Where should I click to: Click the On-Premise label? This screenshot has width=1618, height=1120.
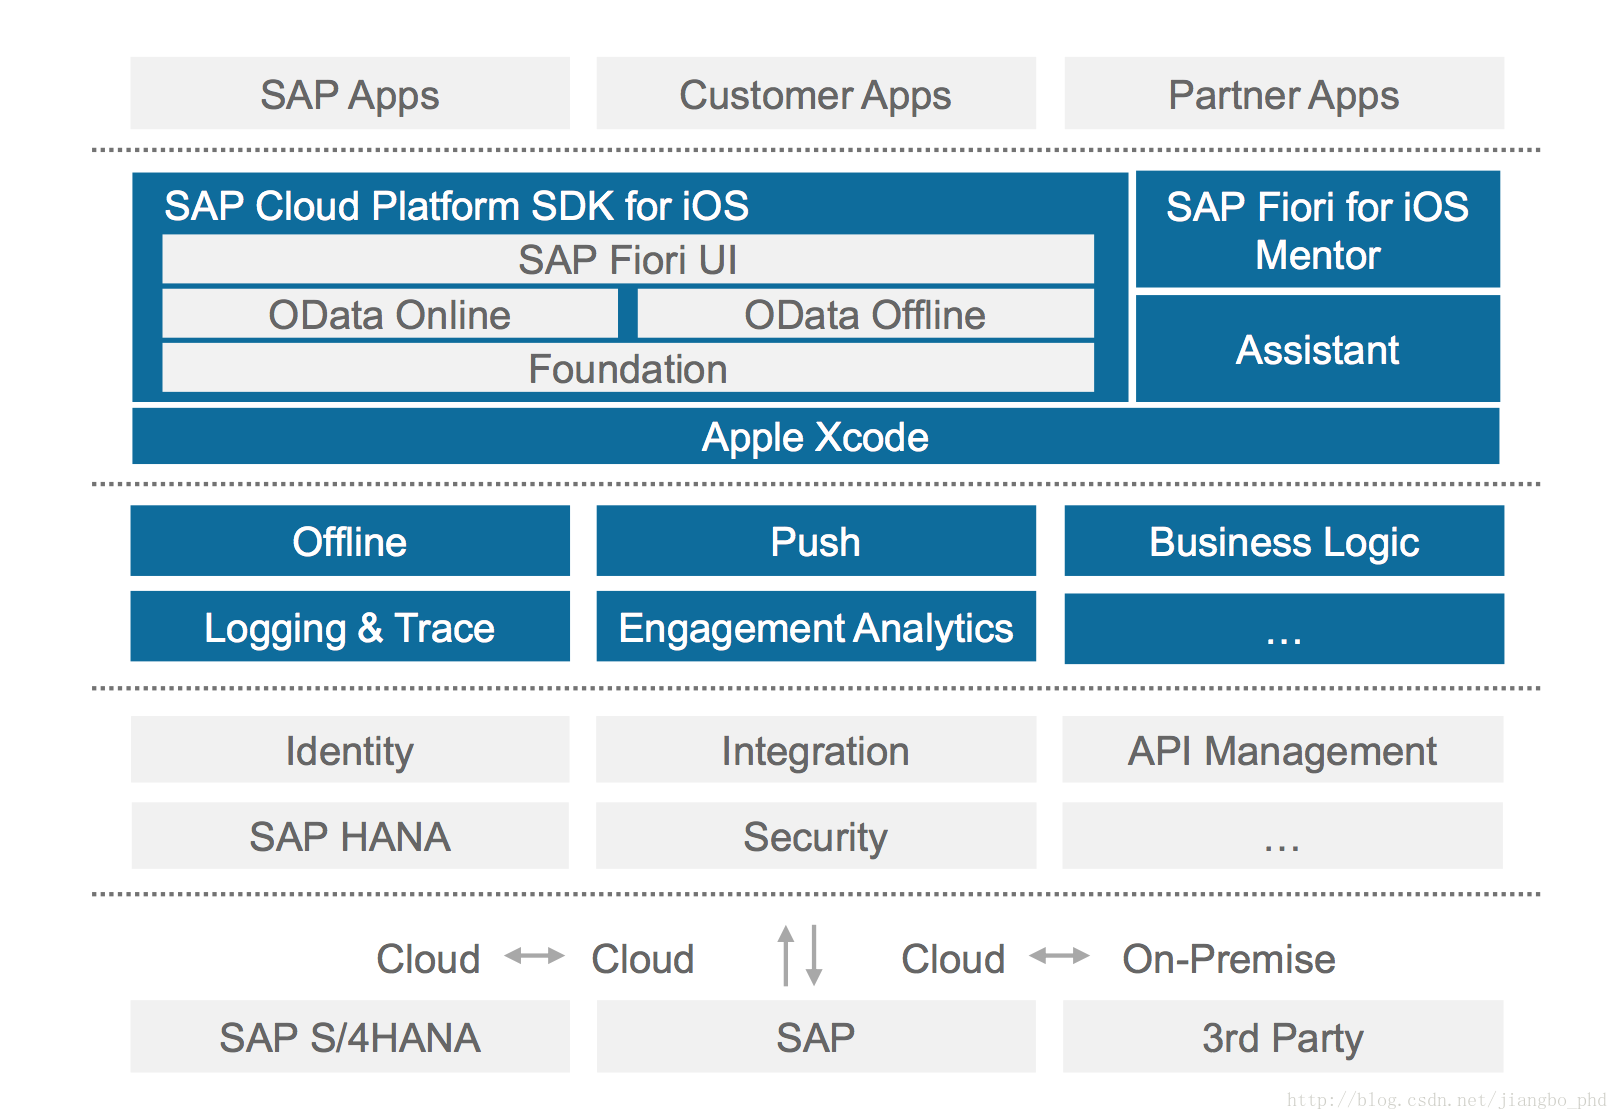coord(1229,959)
